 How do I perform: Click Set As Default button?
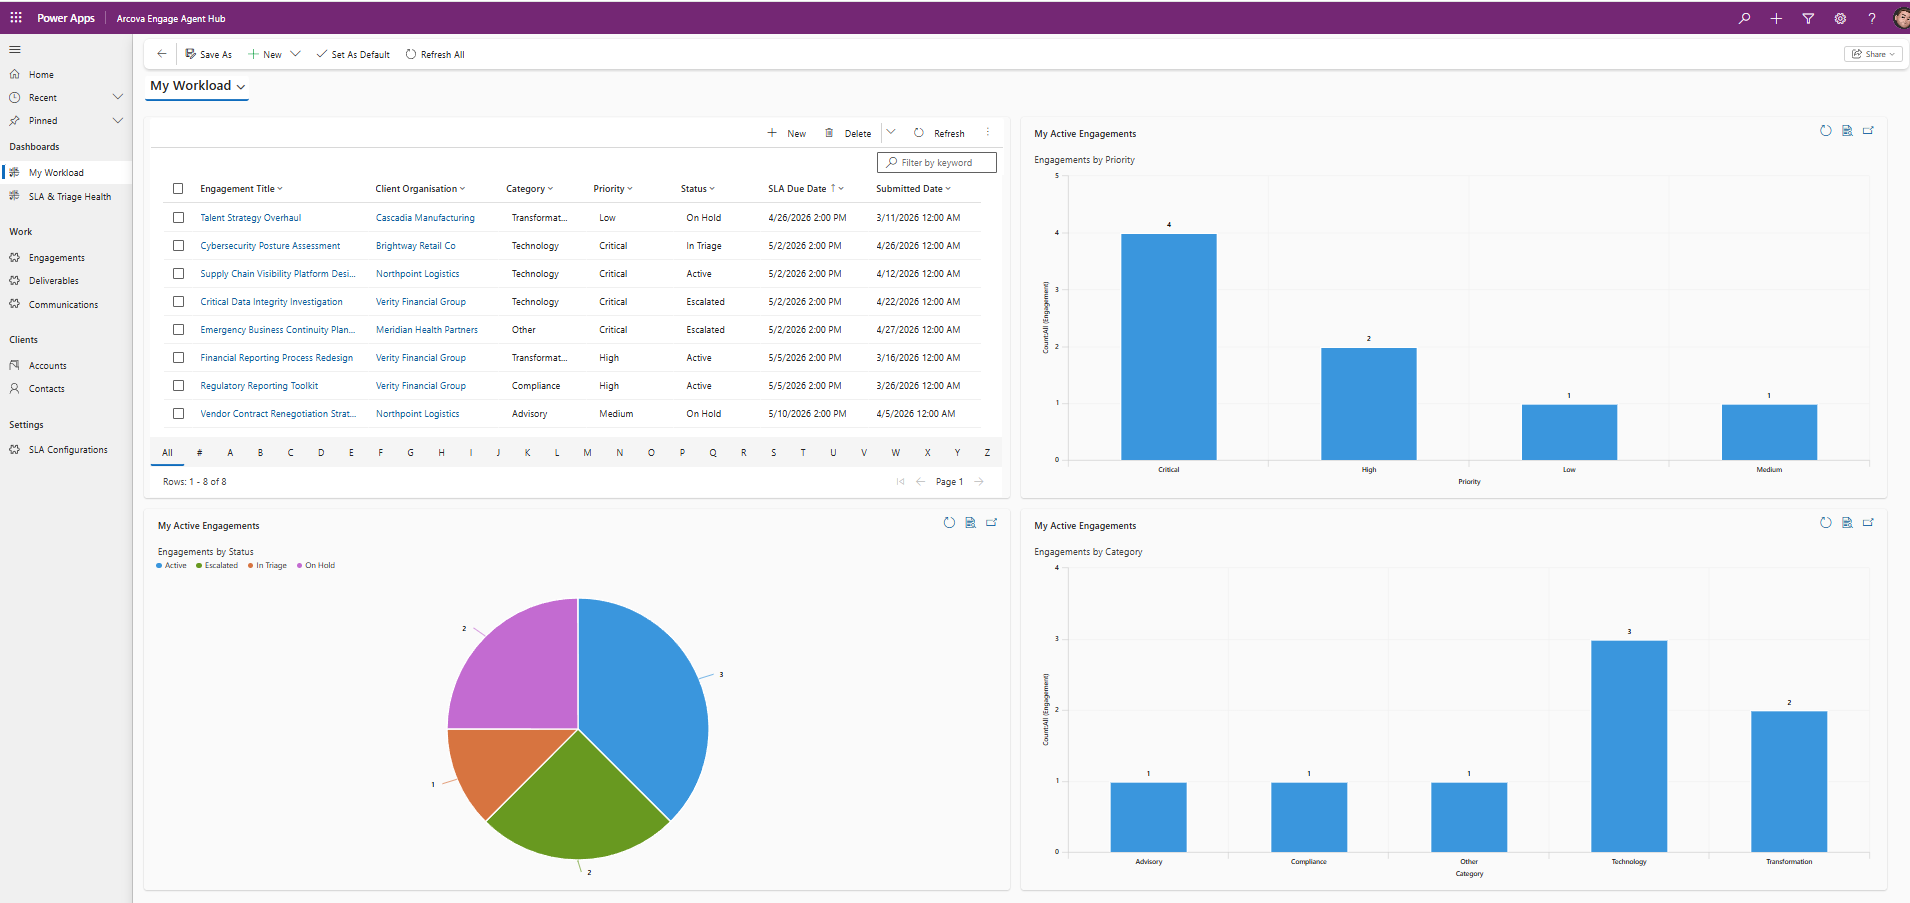353,54
